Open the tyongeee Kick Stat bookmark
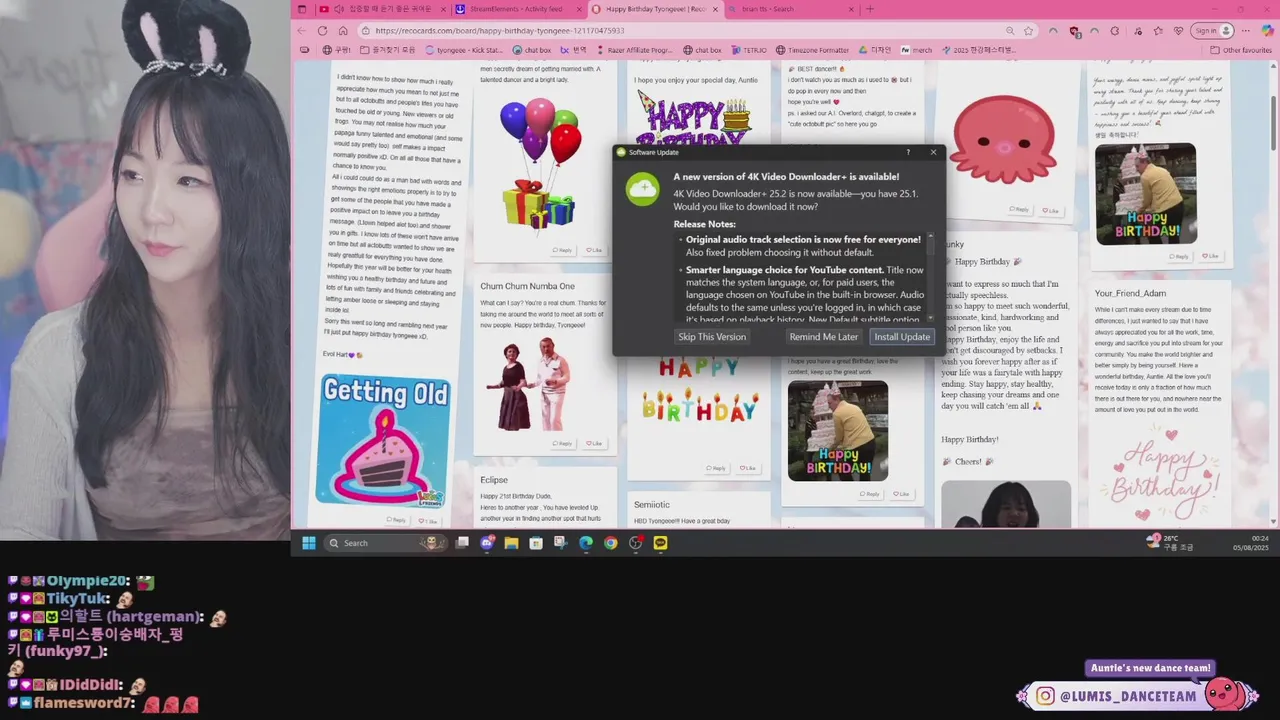The image size is (1280, 720). pyautogui.click(x=464, y=50)
